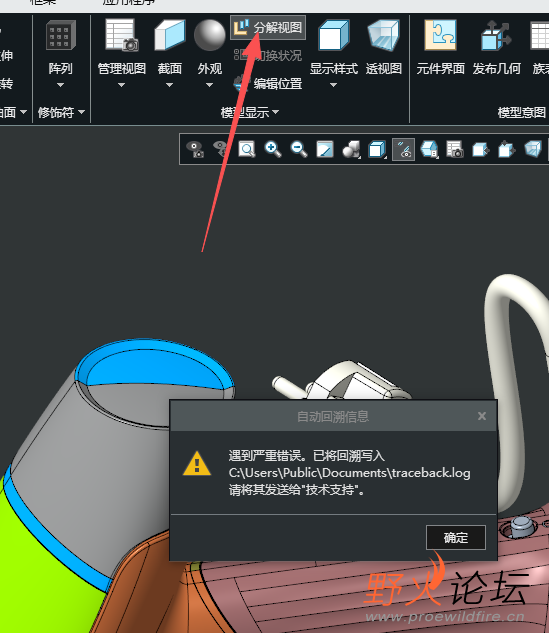
Task: Click the 自动回溯信息 dialog title
Action: (x=333, y=416)
